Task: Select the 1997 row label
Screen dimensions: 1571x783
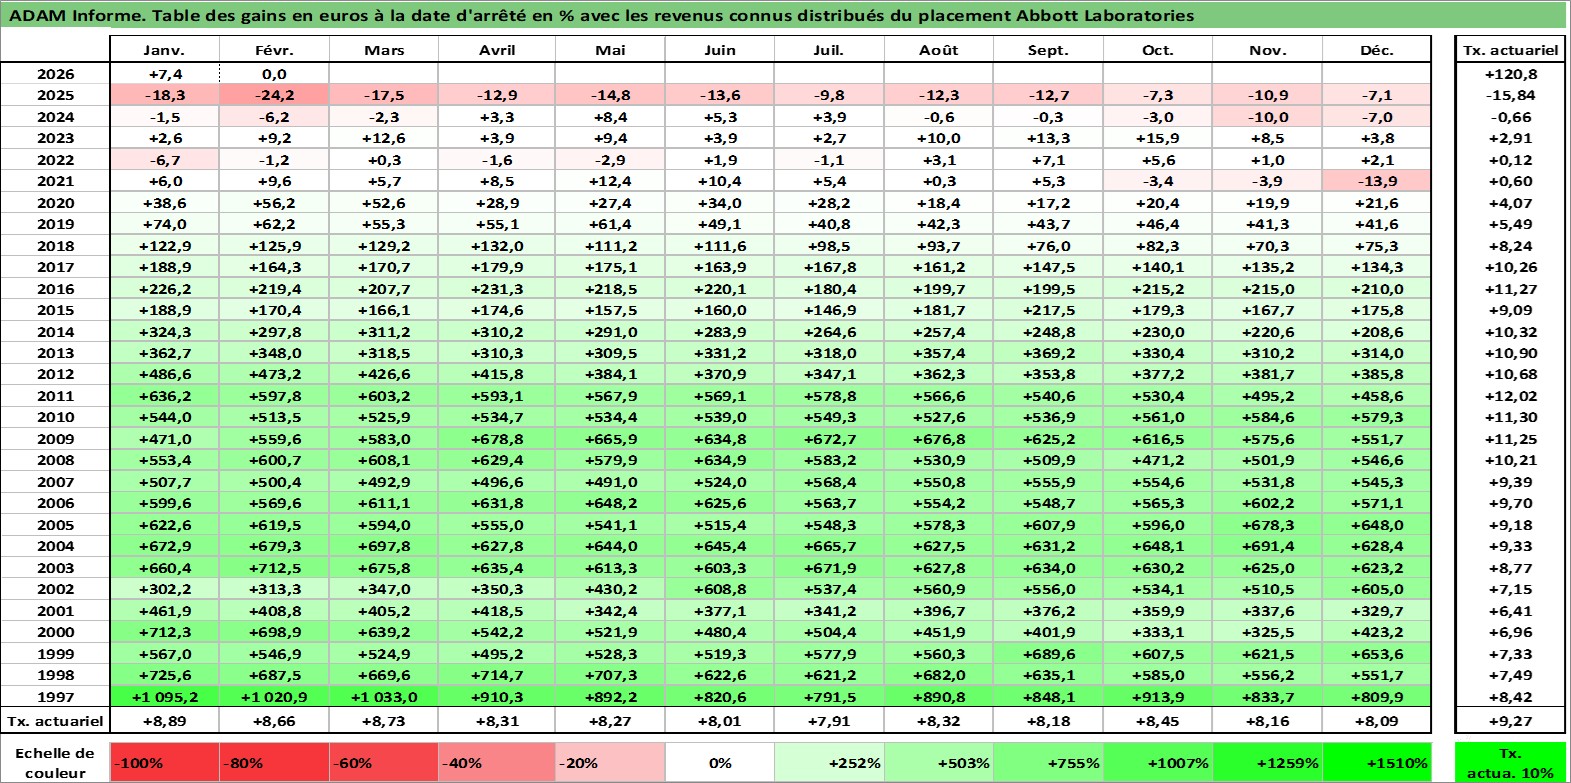Action: (56, 697)
